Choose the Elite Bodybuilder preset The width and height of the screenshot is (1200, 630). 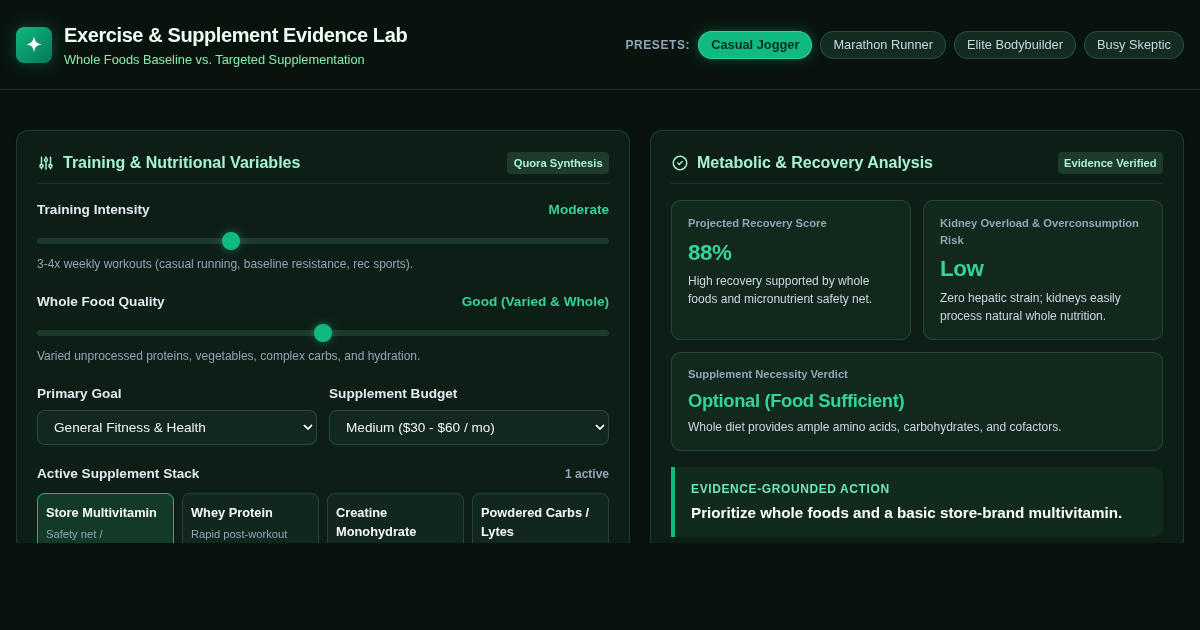(x=1015, y=45)
